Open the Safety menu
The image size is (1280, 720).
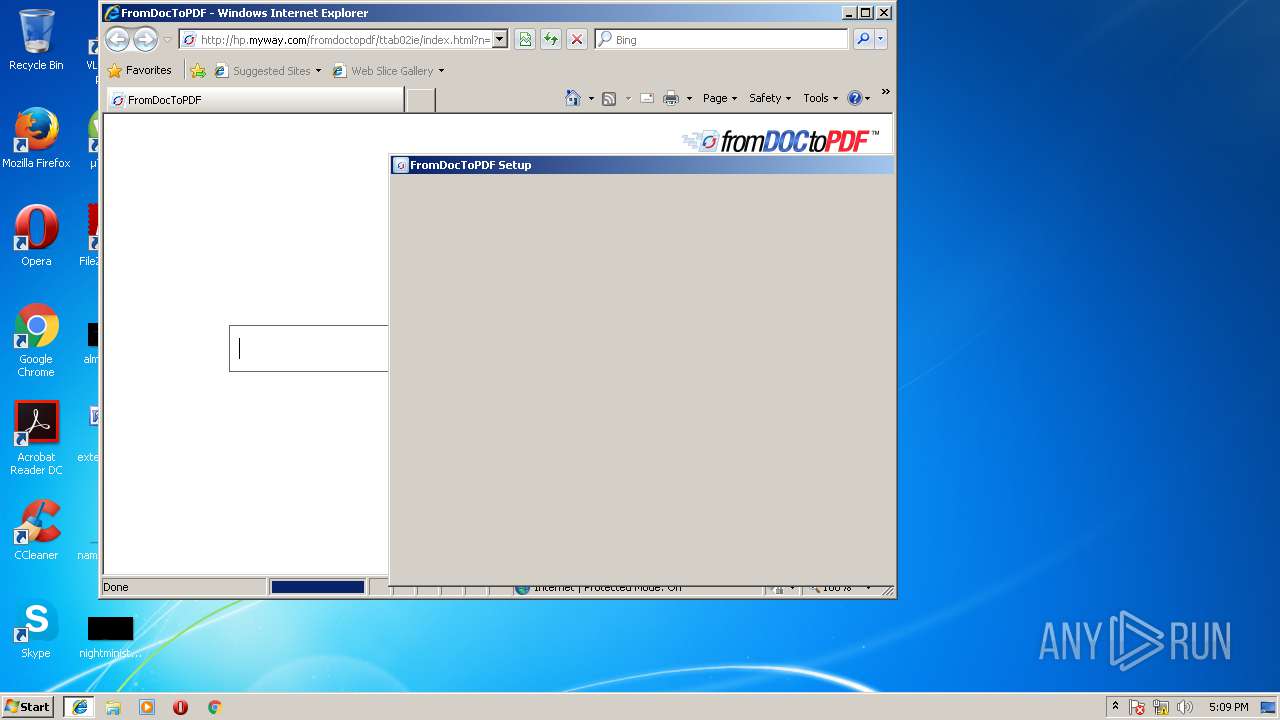coord(770,98)
